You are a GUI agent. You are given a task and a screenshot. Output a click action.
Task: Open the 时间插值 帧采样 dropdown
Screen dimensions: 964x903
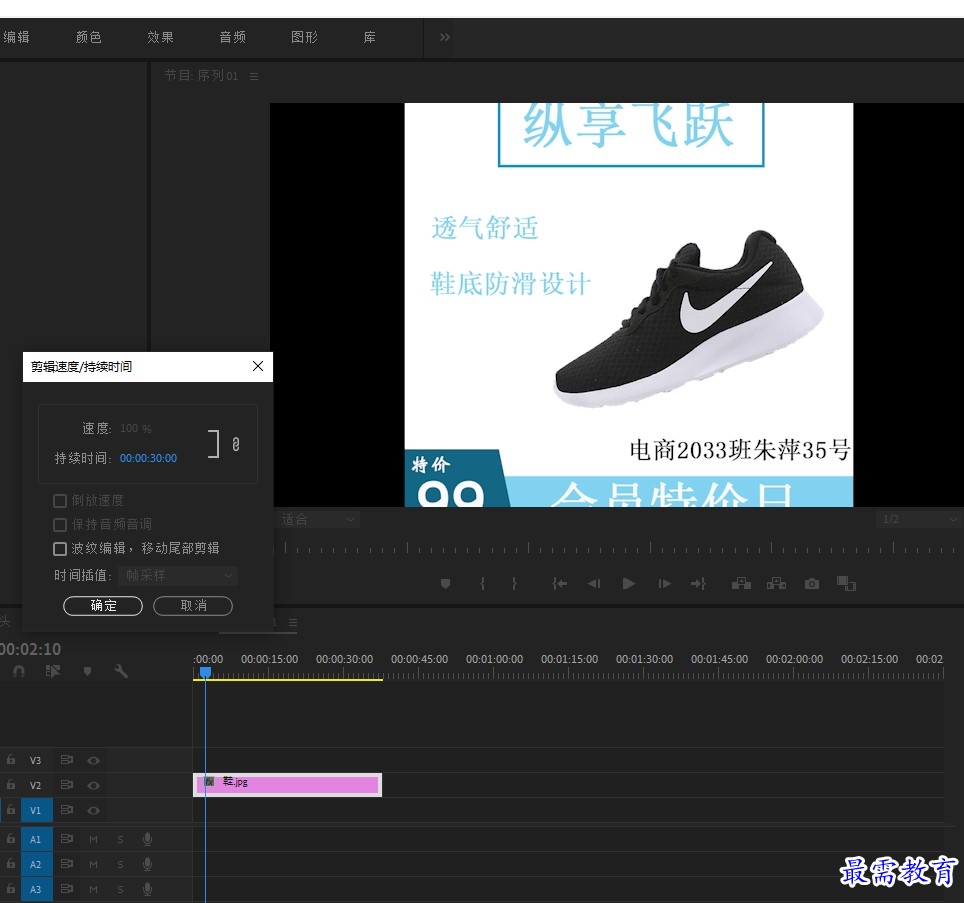pos(178,575)
